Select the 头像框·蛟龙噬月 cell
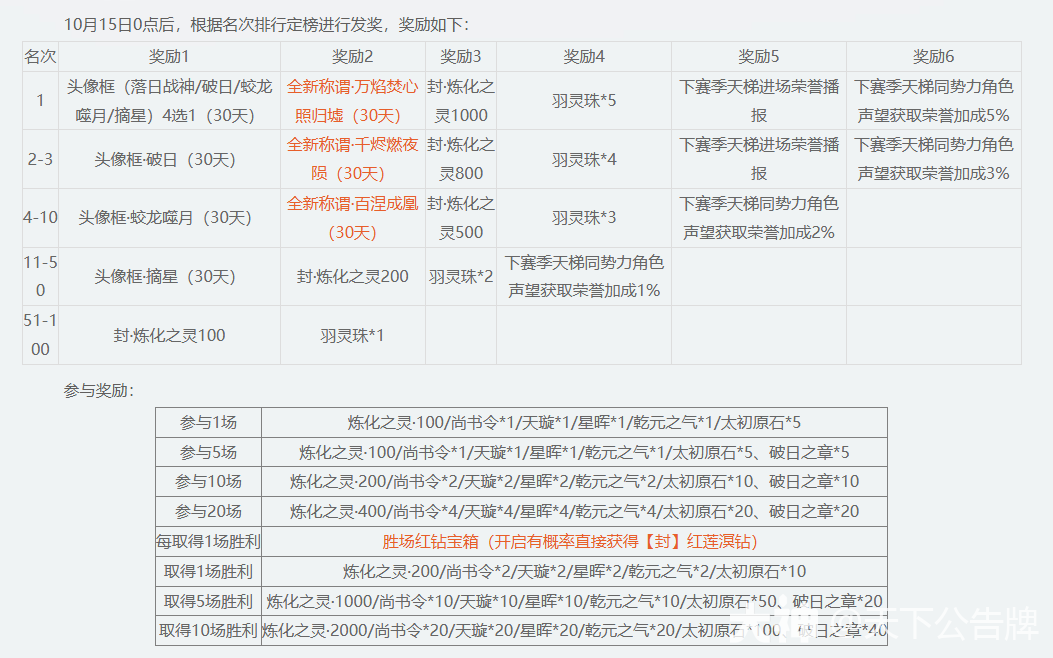Image resolution: width=1053 pixels, height=658 pixels. [x=168, y=218]
